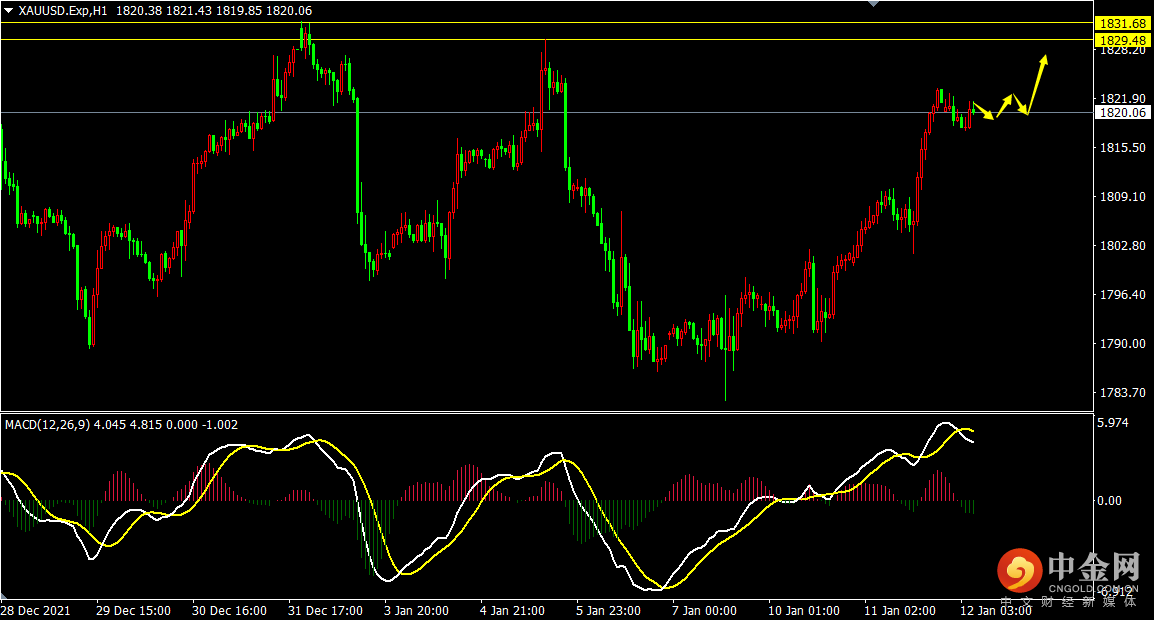Click the MACD 0.00 scale value

click(x=1109, y=501)
